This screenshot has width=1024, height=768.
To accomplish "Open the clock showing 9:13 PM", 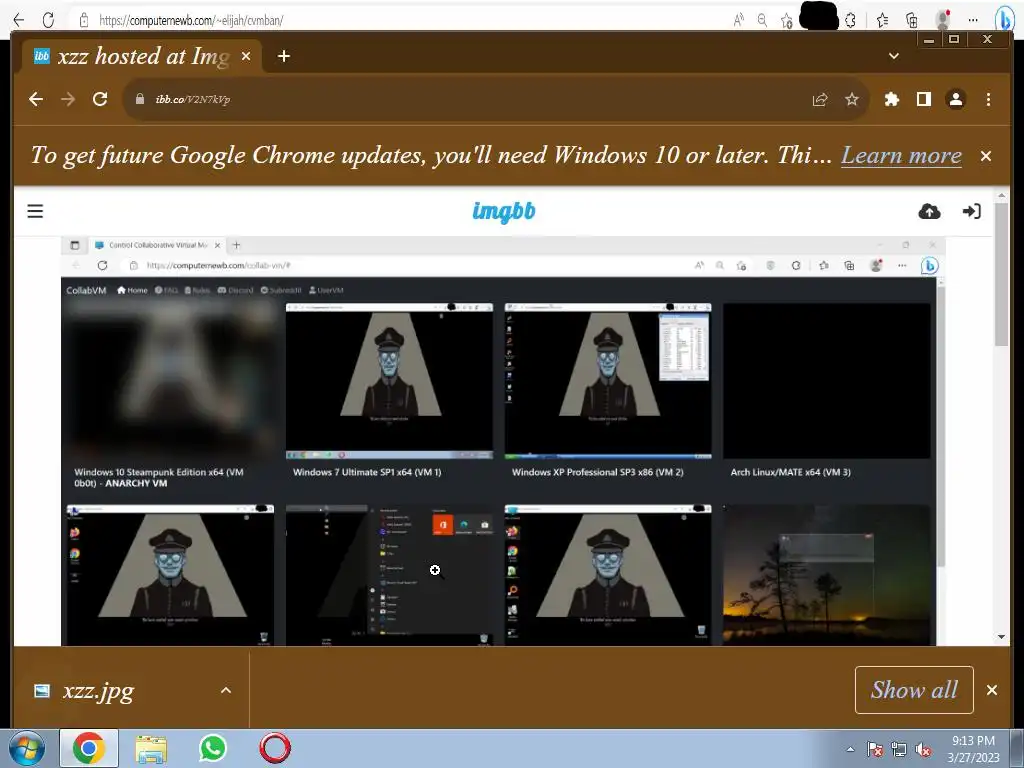I will [973, 748].
